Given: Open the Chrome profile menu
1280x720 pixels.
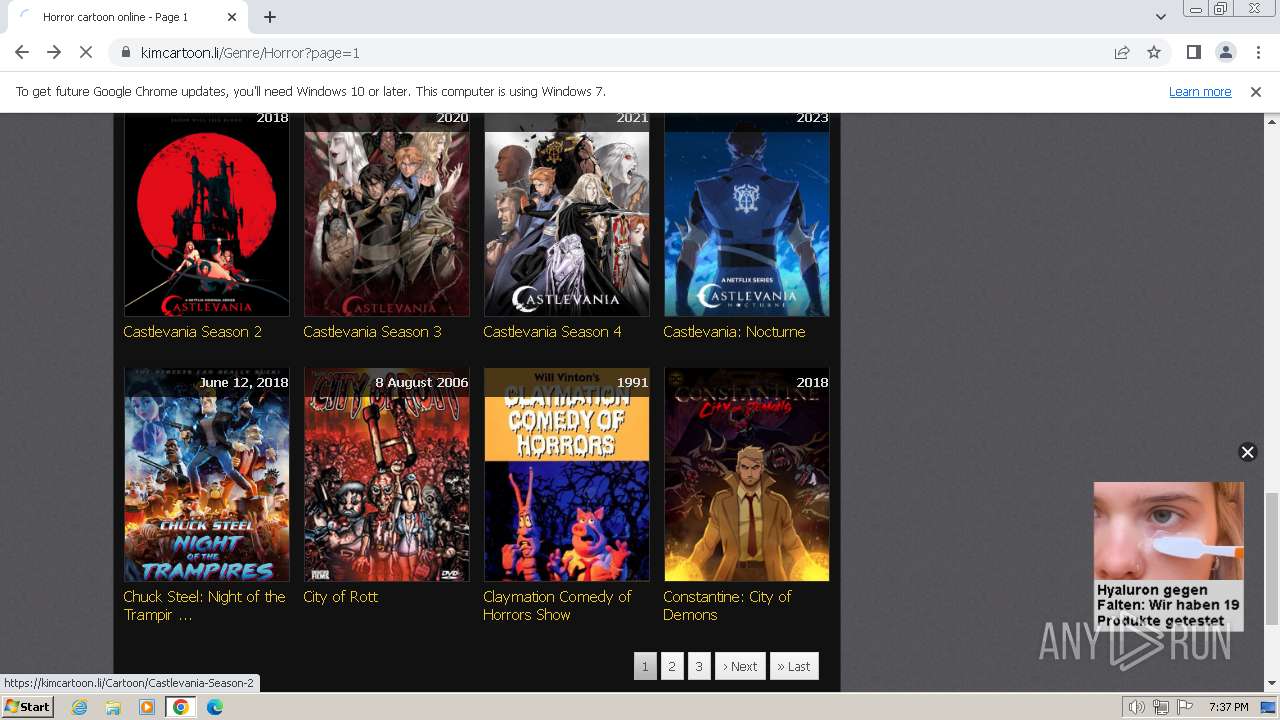Looking at the screenshot, I should click(1225, 52).
